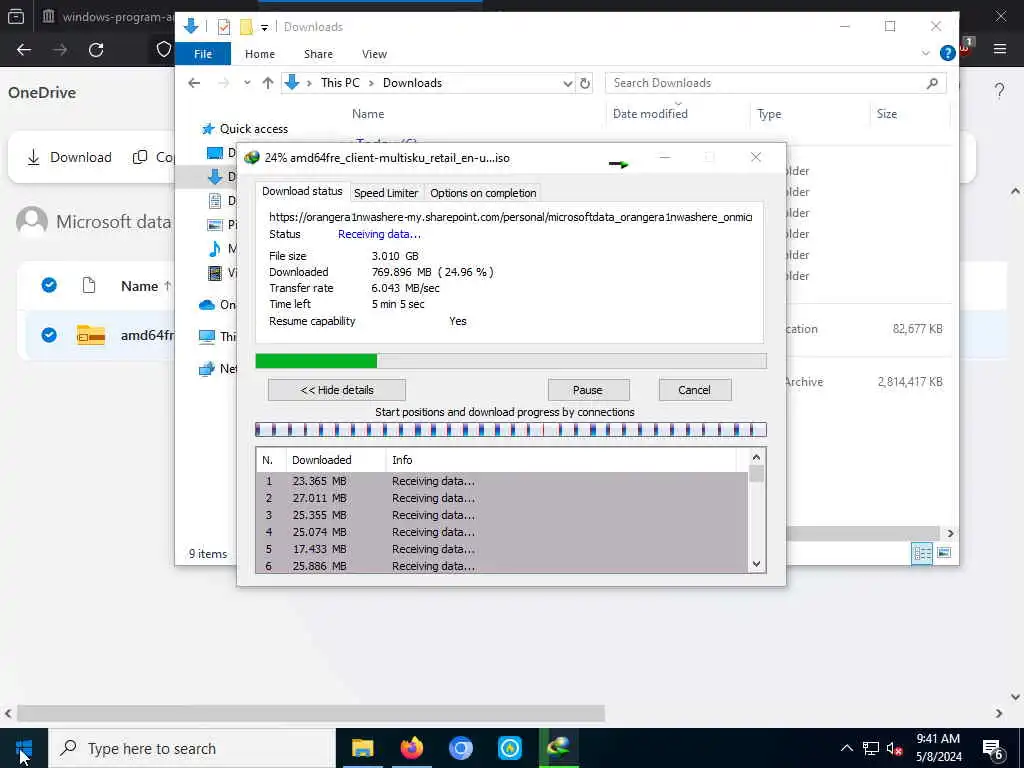Go back in Explorer navigation
The height and width of the screenshot is (768, 1024).
(194, 83)
